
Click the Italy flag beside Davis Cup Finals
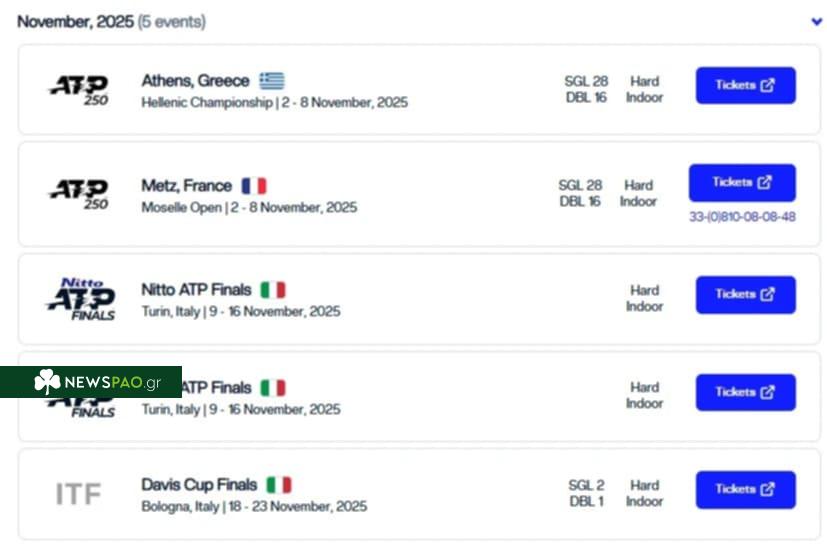278,485
